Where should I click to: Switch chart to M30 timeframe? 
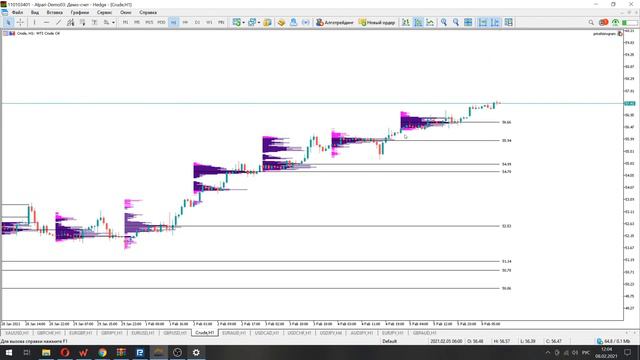161,22
